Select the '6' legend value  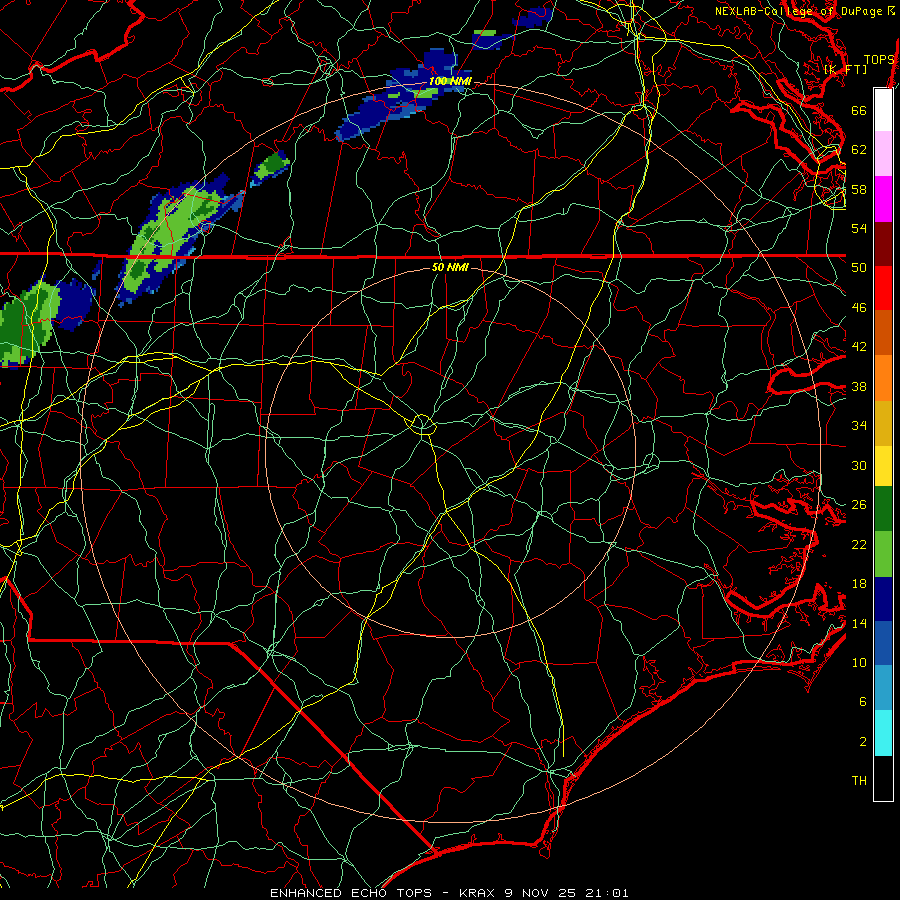[863, 701]
